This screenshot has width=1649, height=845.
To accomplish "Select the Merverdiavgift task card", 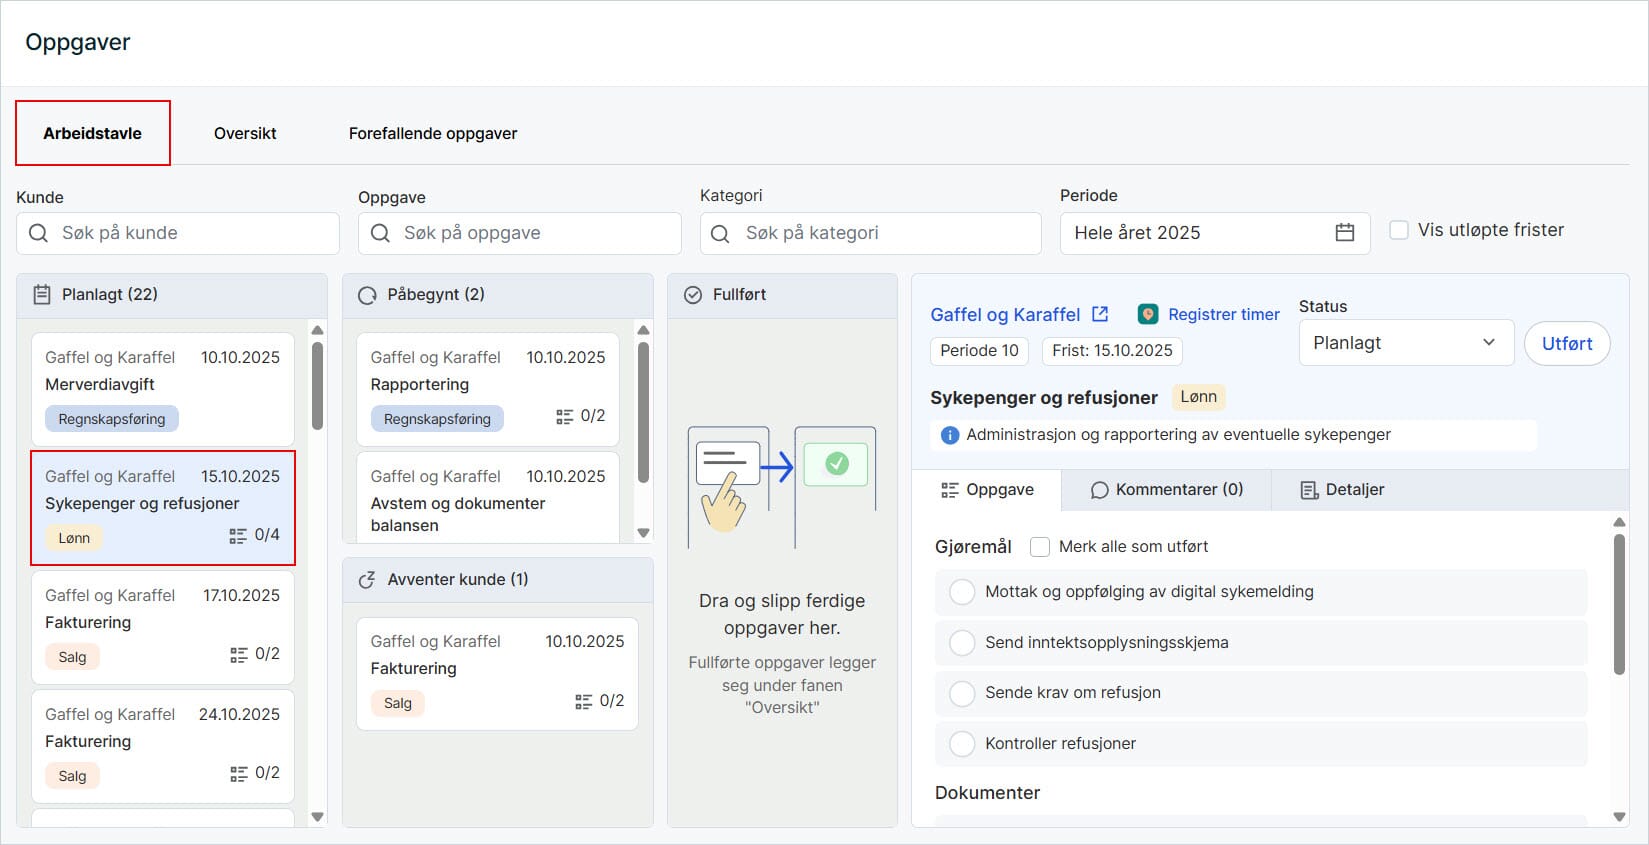I will click(163, 388).
